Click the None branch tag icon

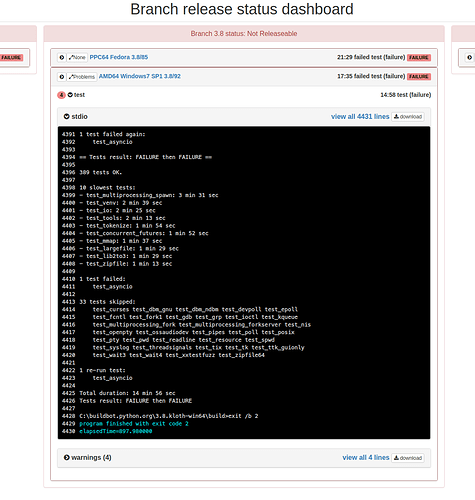pyautogui.click(x=77, y=57)
